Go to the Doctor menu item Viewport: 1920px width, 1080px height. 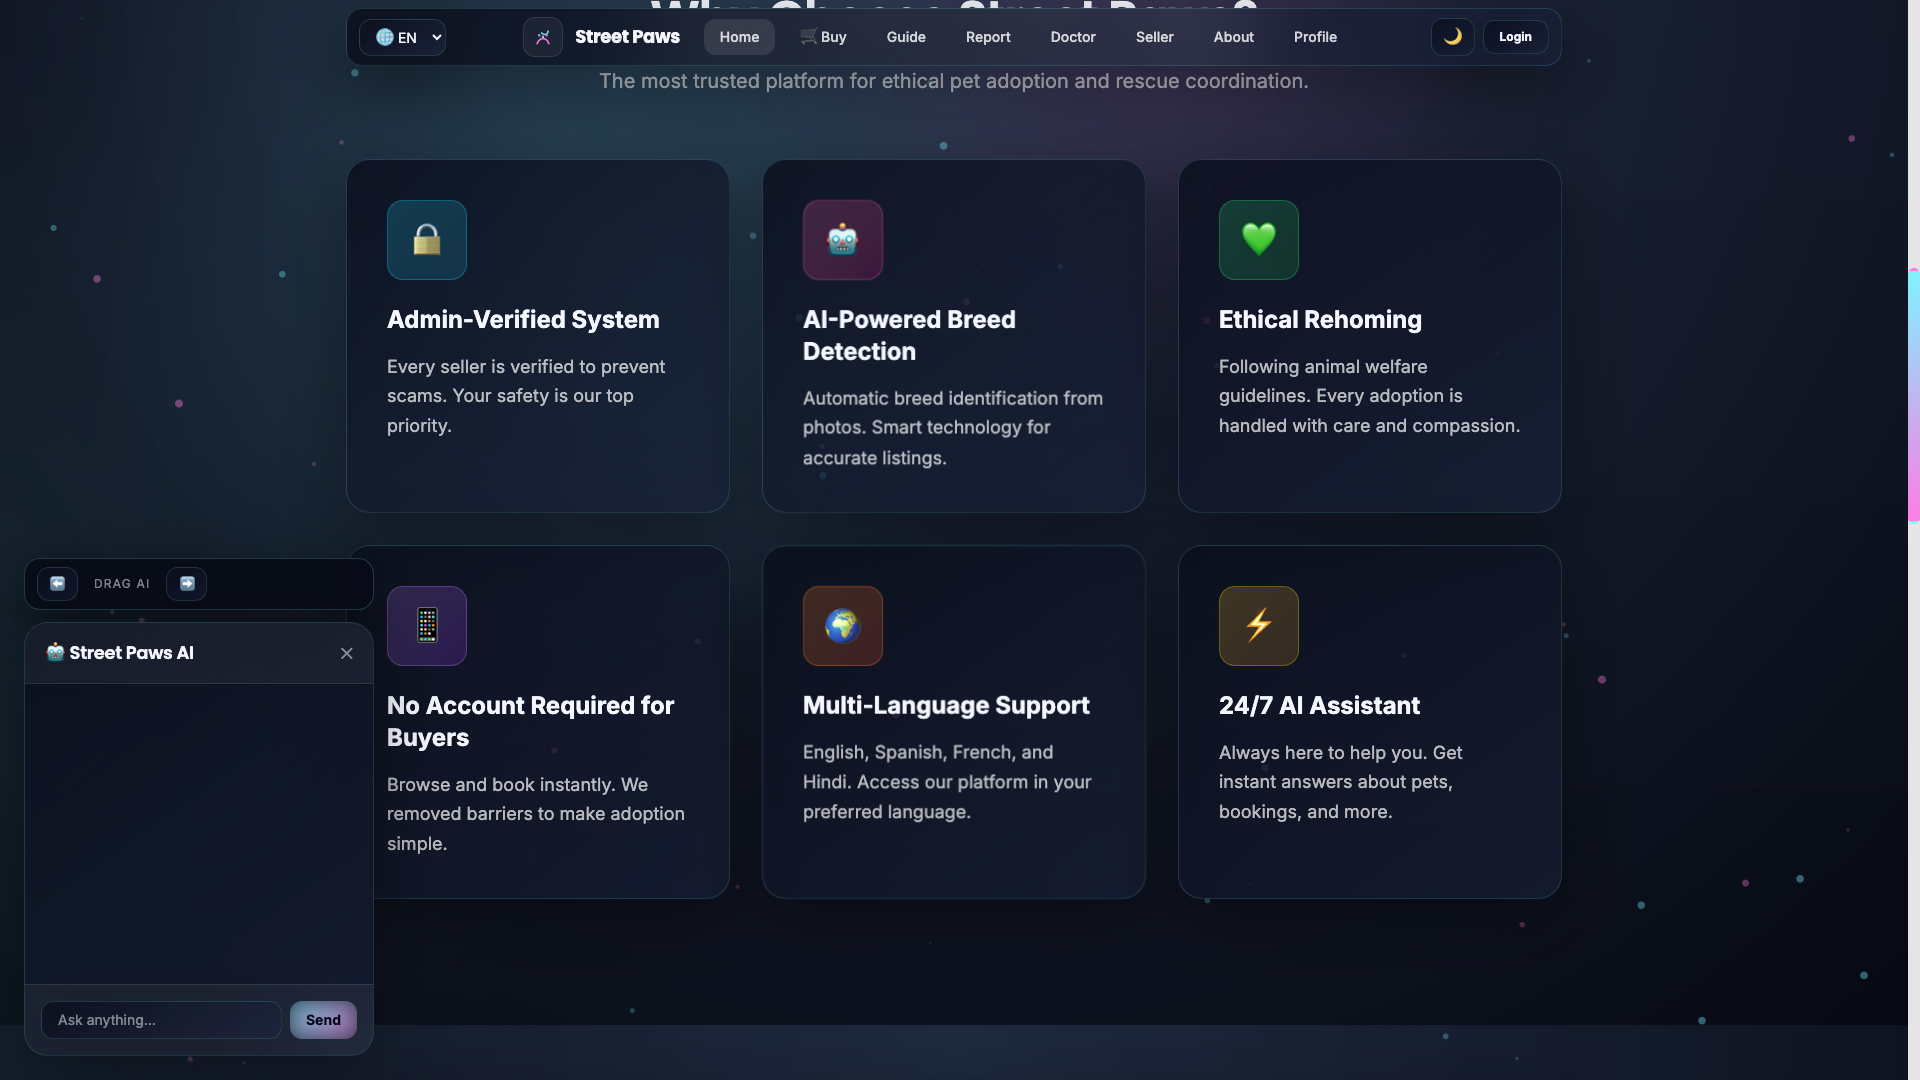click(1072, 37)
